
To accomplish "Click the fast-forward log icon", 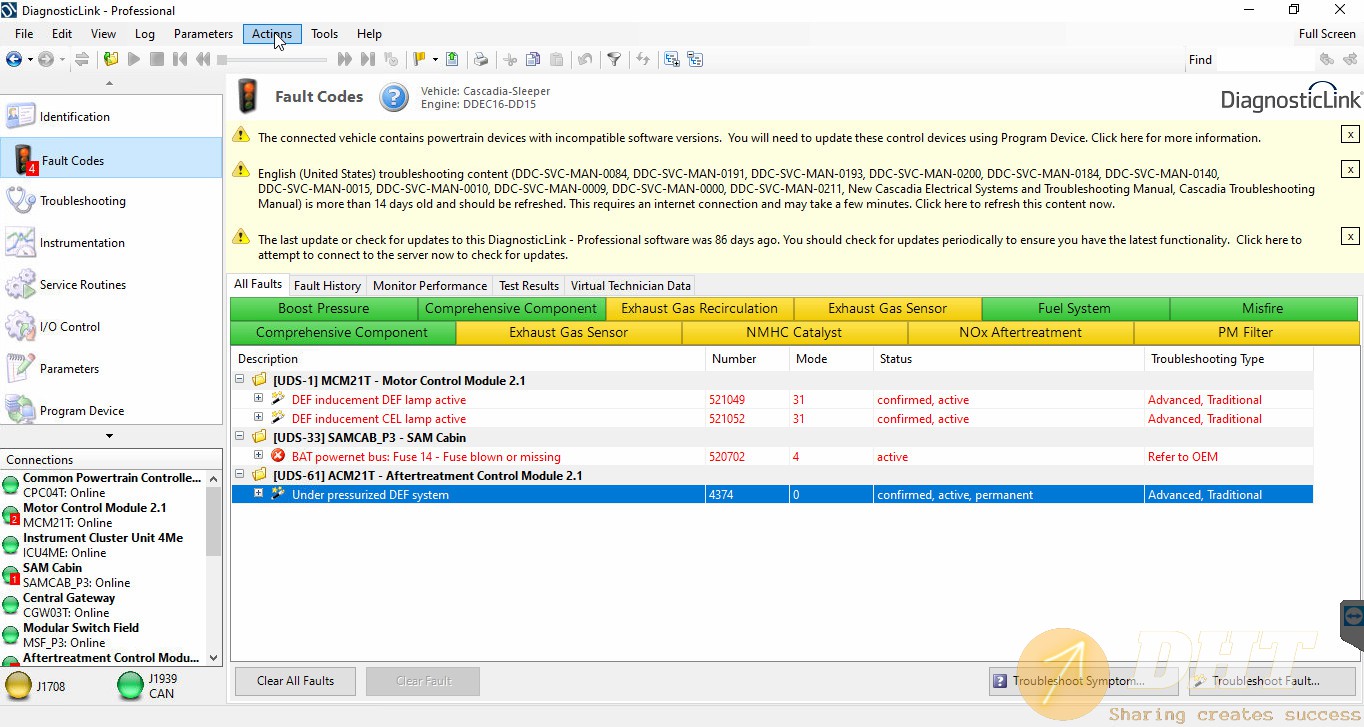I will (x=345, y=60).
